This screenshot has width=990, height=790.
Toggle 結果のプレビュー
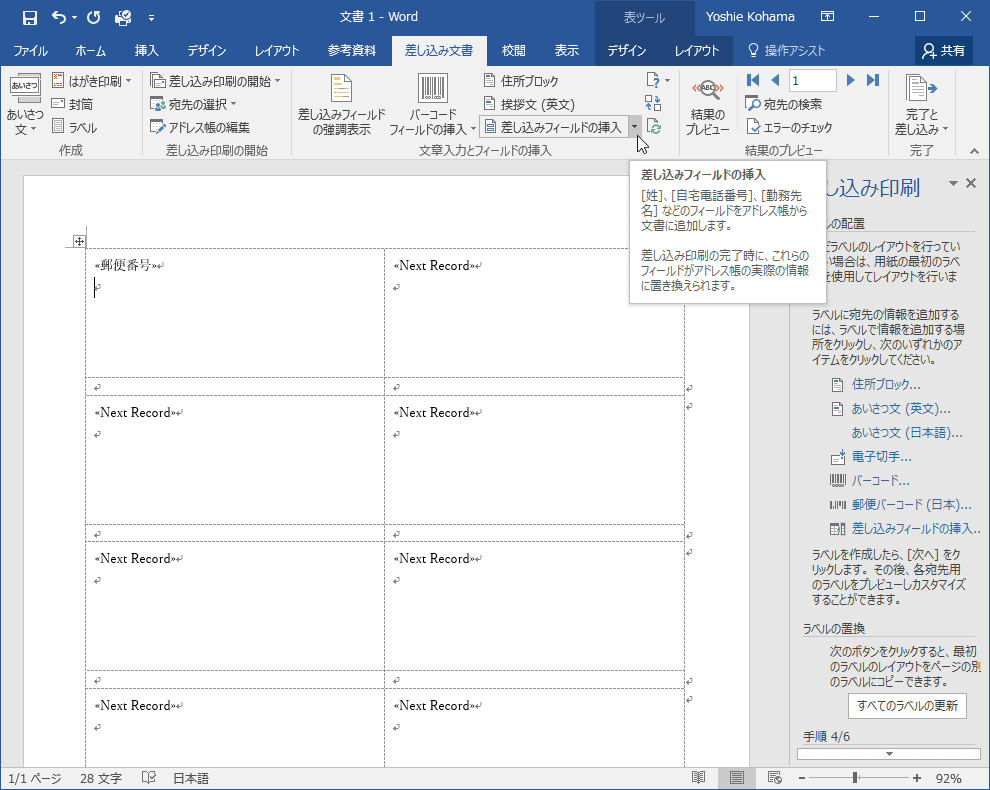(x=707, y=105)
